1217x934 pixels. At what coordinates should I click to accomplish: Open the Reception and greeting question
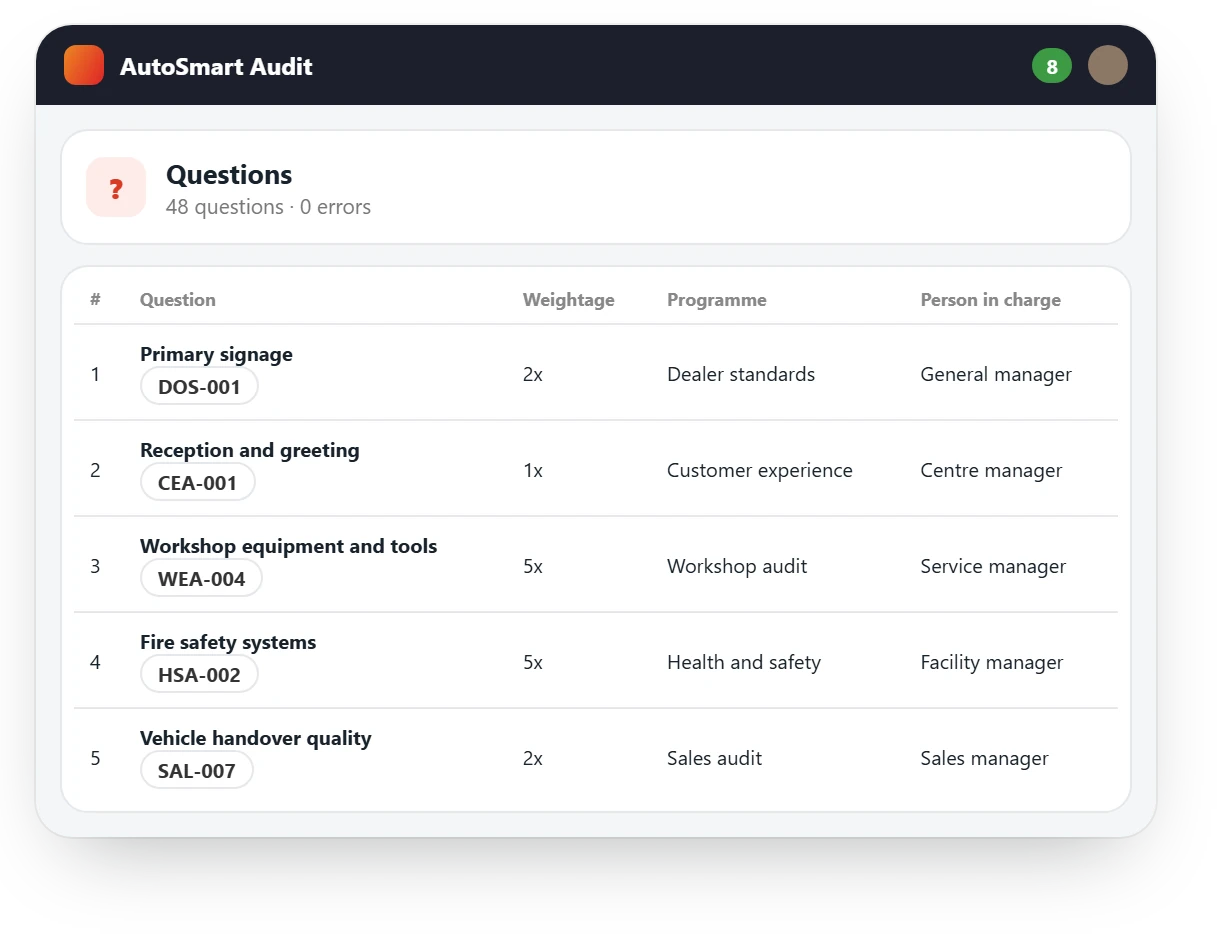[x=249, y=450]
